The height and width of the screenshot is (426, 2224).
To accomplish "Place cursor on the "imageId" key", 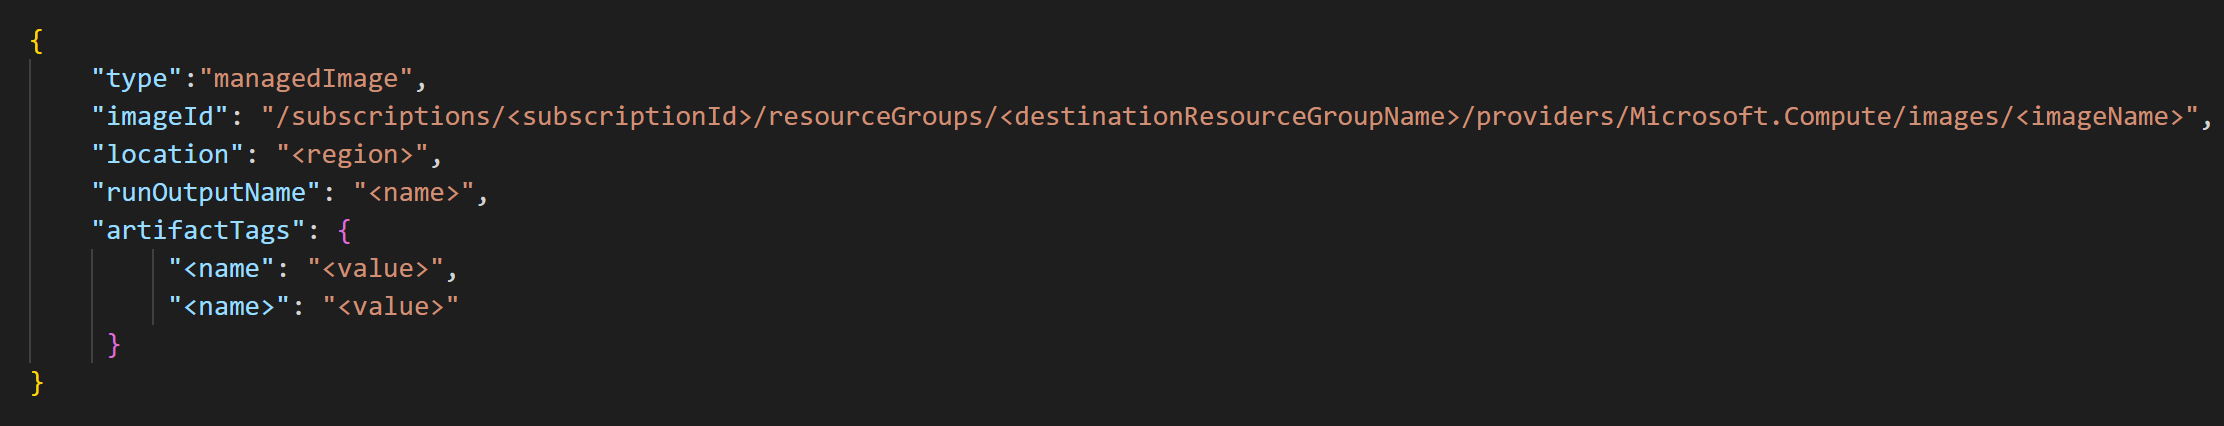I will pyautogui.click(x=160, y=117).
